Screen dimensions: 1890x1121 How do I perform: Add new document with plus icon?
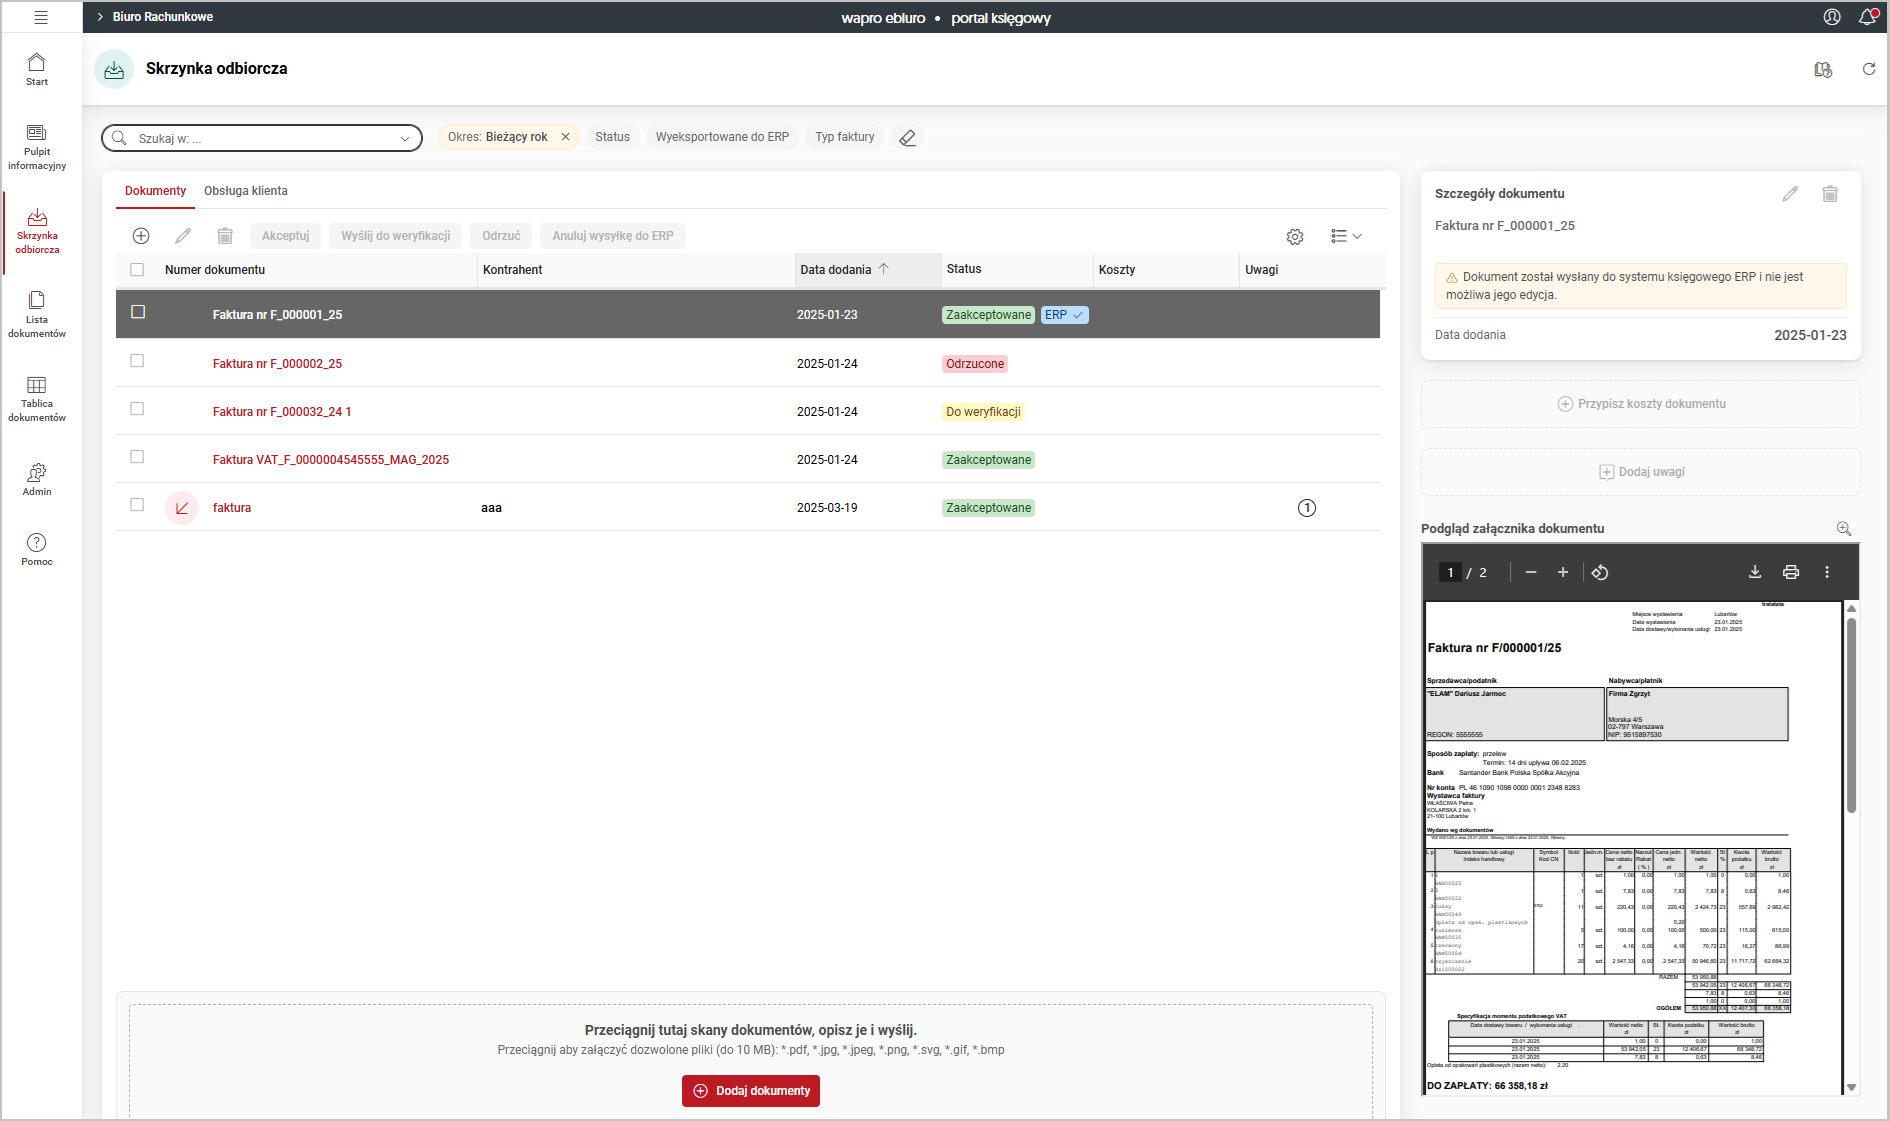click(141, 236)
